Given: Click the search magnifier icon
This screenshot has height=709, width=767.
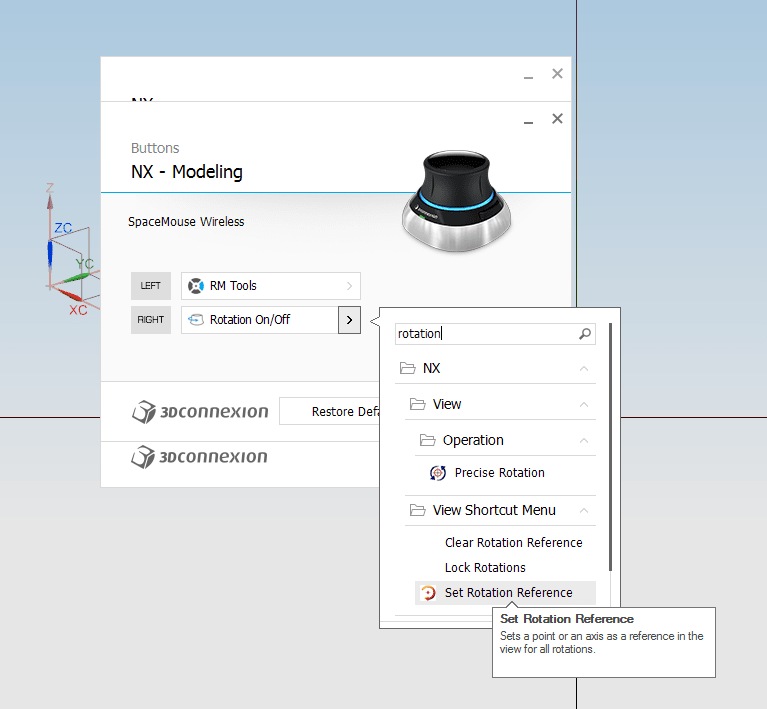Looking at the screenshot, I should coord(585,334).
